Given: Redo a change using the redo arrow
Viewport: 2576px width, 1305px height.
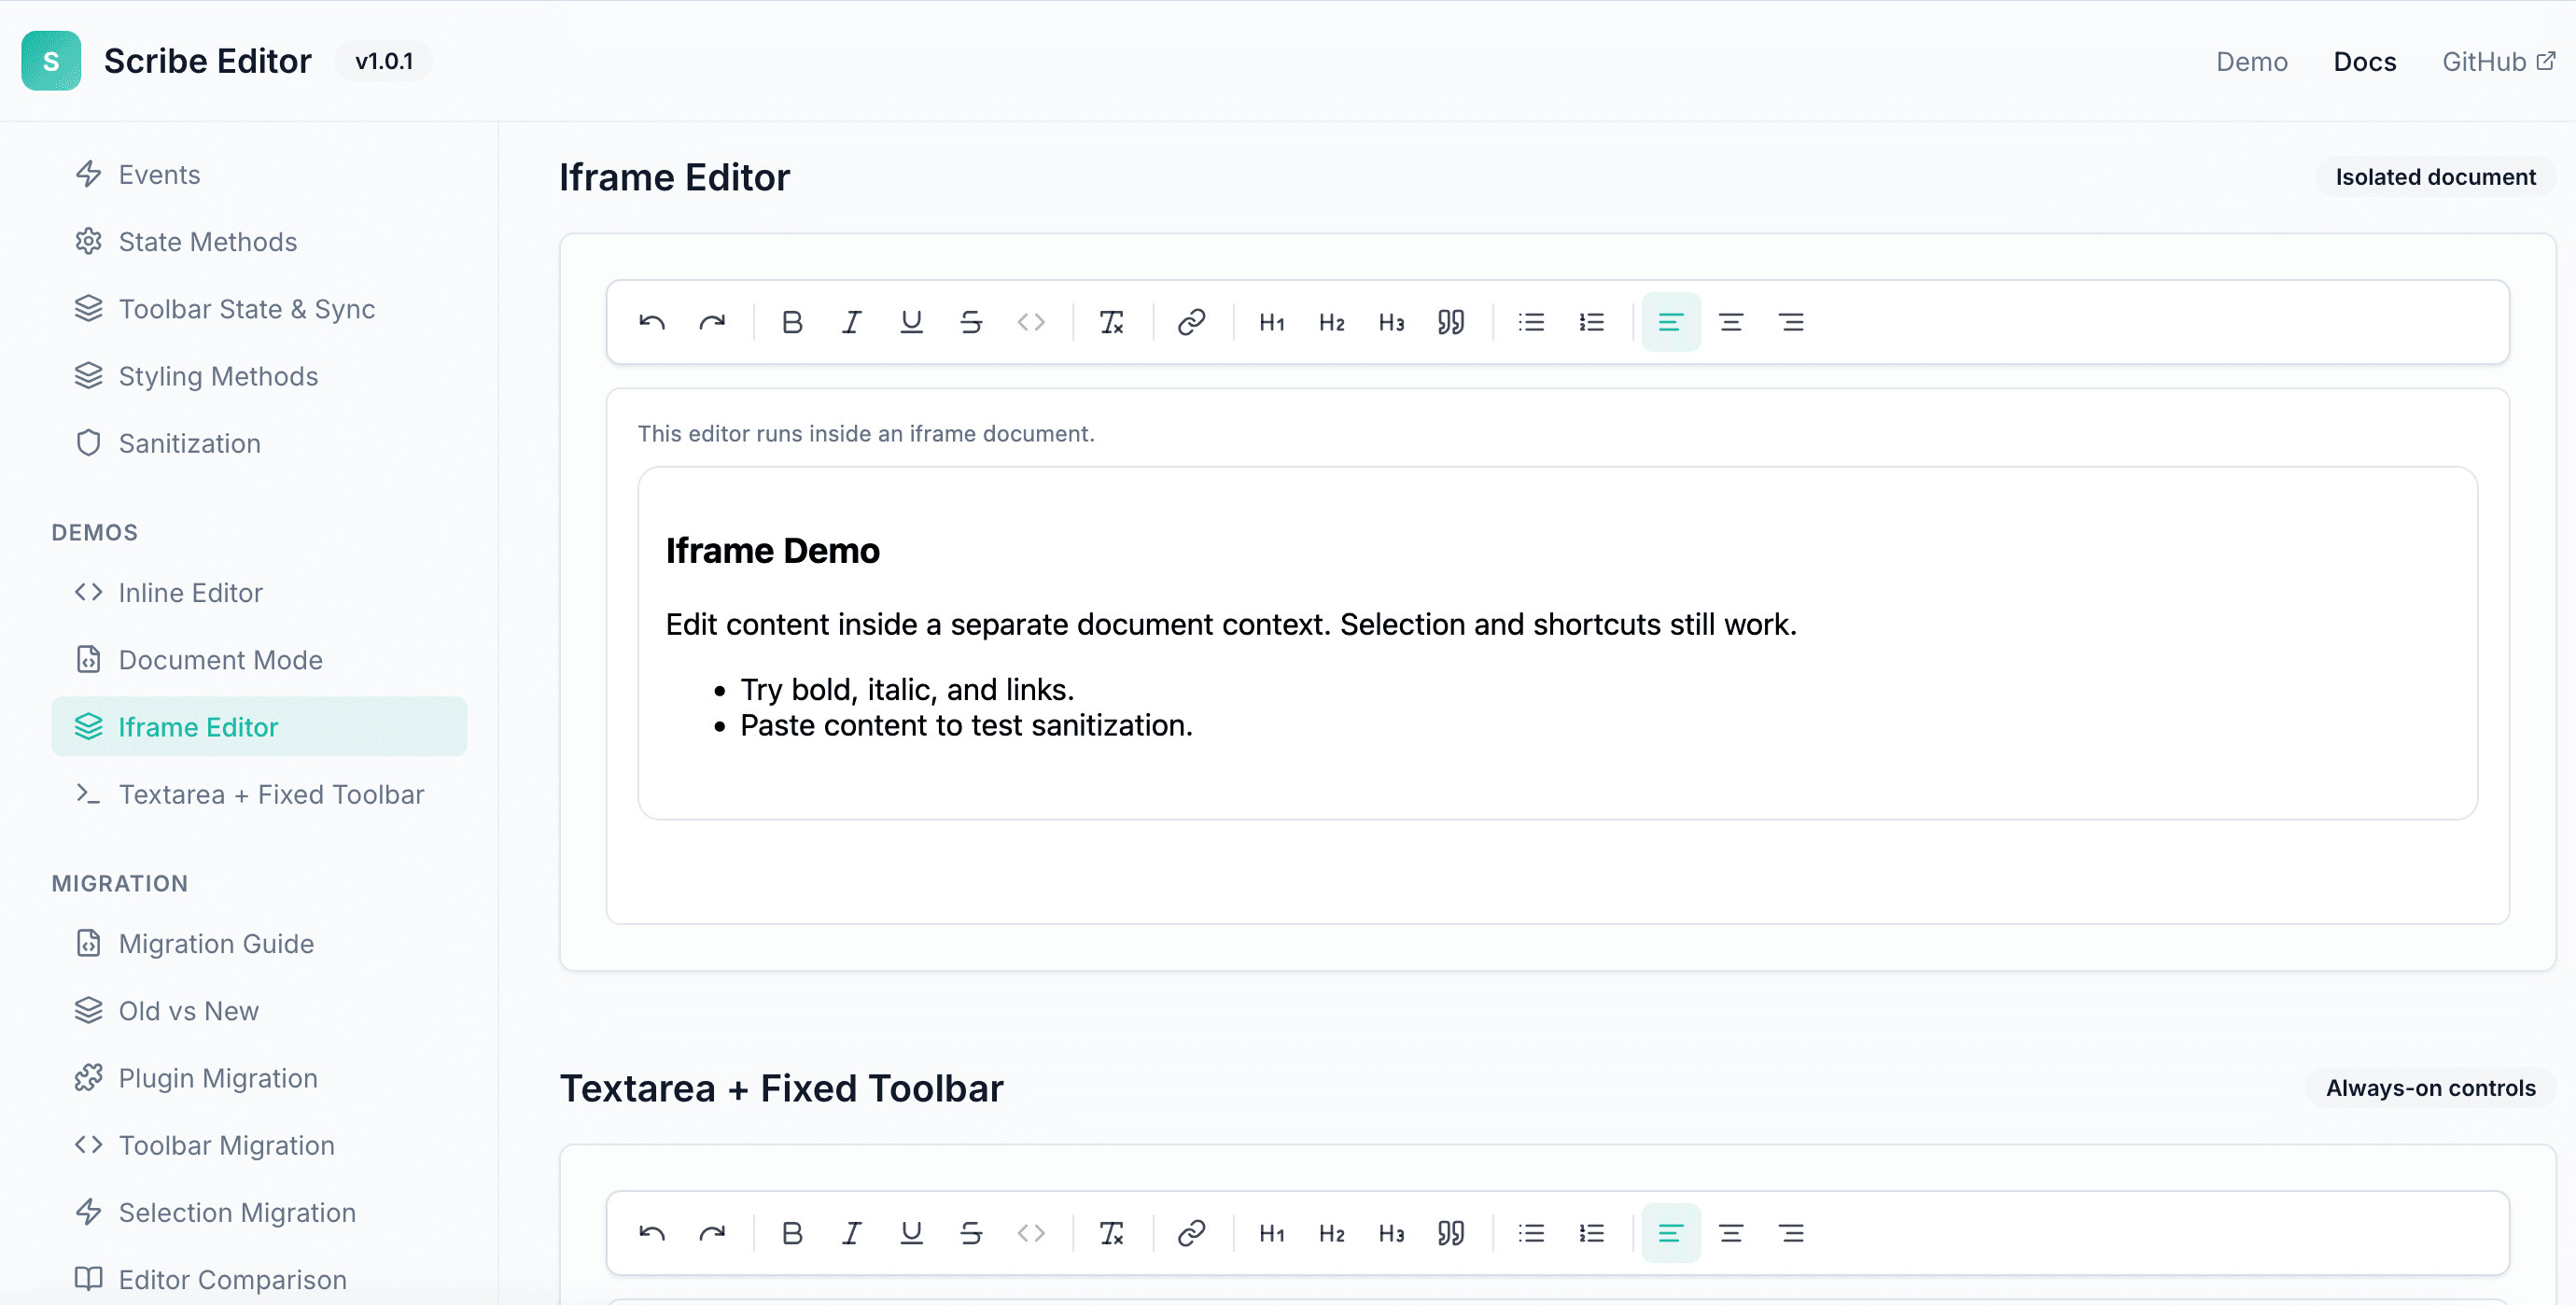Looking at the screenshot, I should (x=713, y=322).
